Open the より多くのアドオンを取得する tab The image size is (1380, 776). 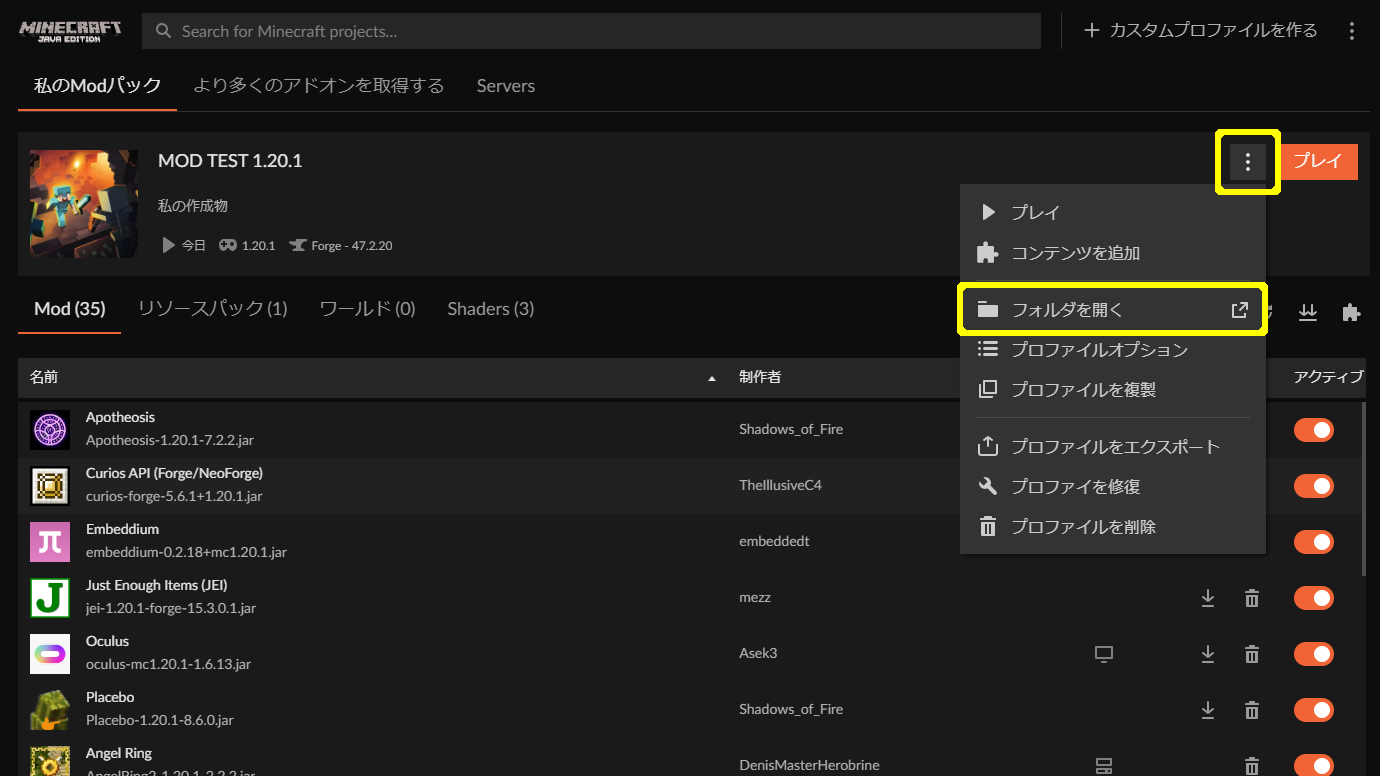click(x=319, y=86)
